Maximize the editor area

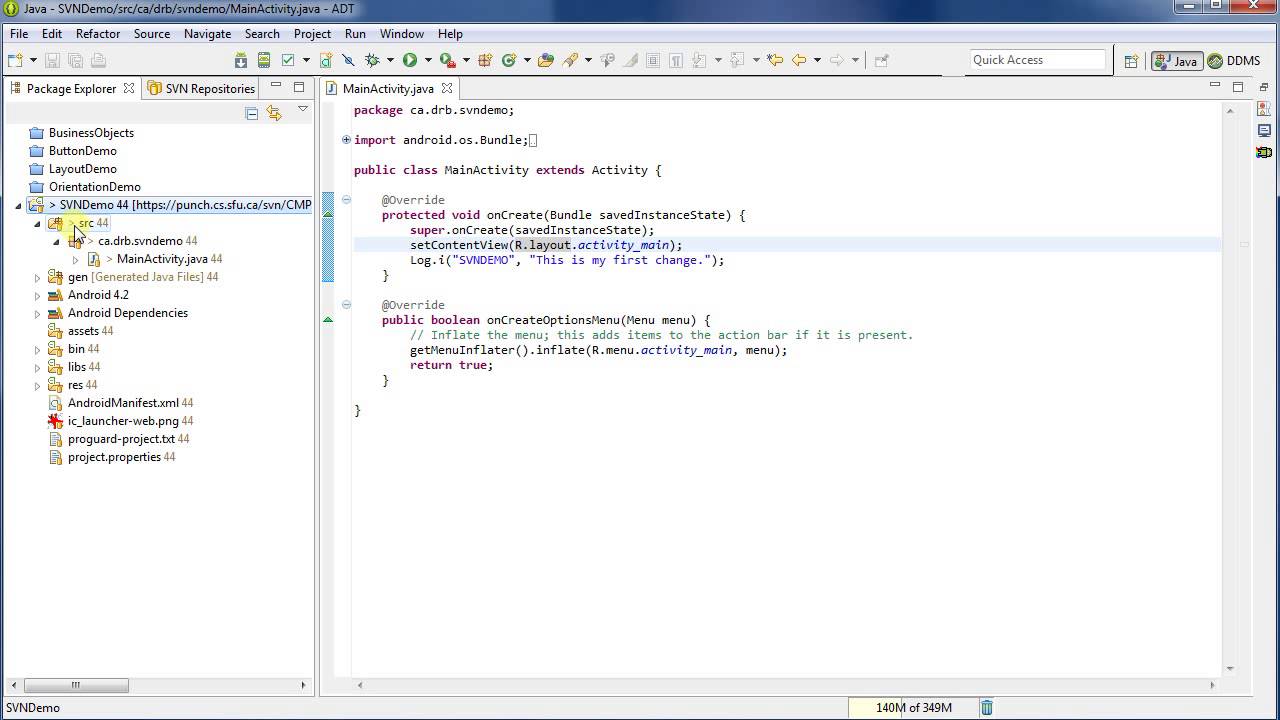1238,87
